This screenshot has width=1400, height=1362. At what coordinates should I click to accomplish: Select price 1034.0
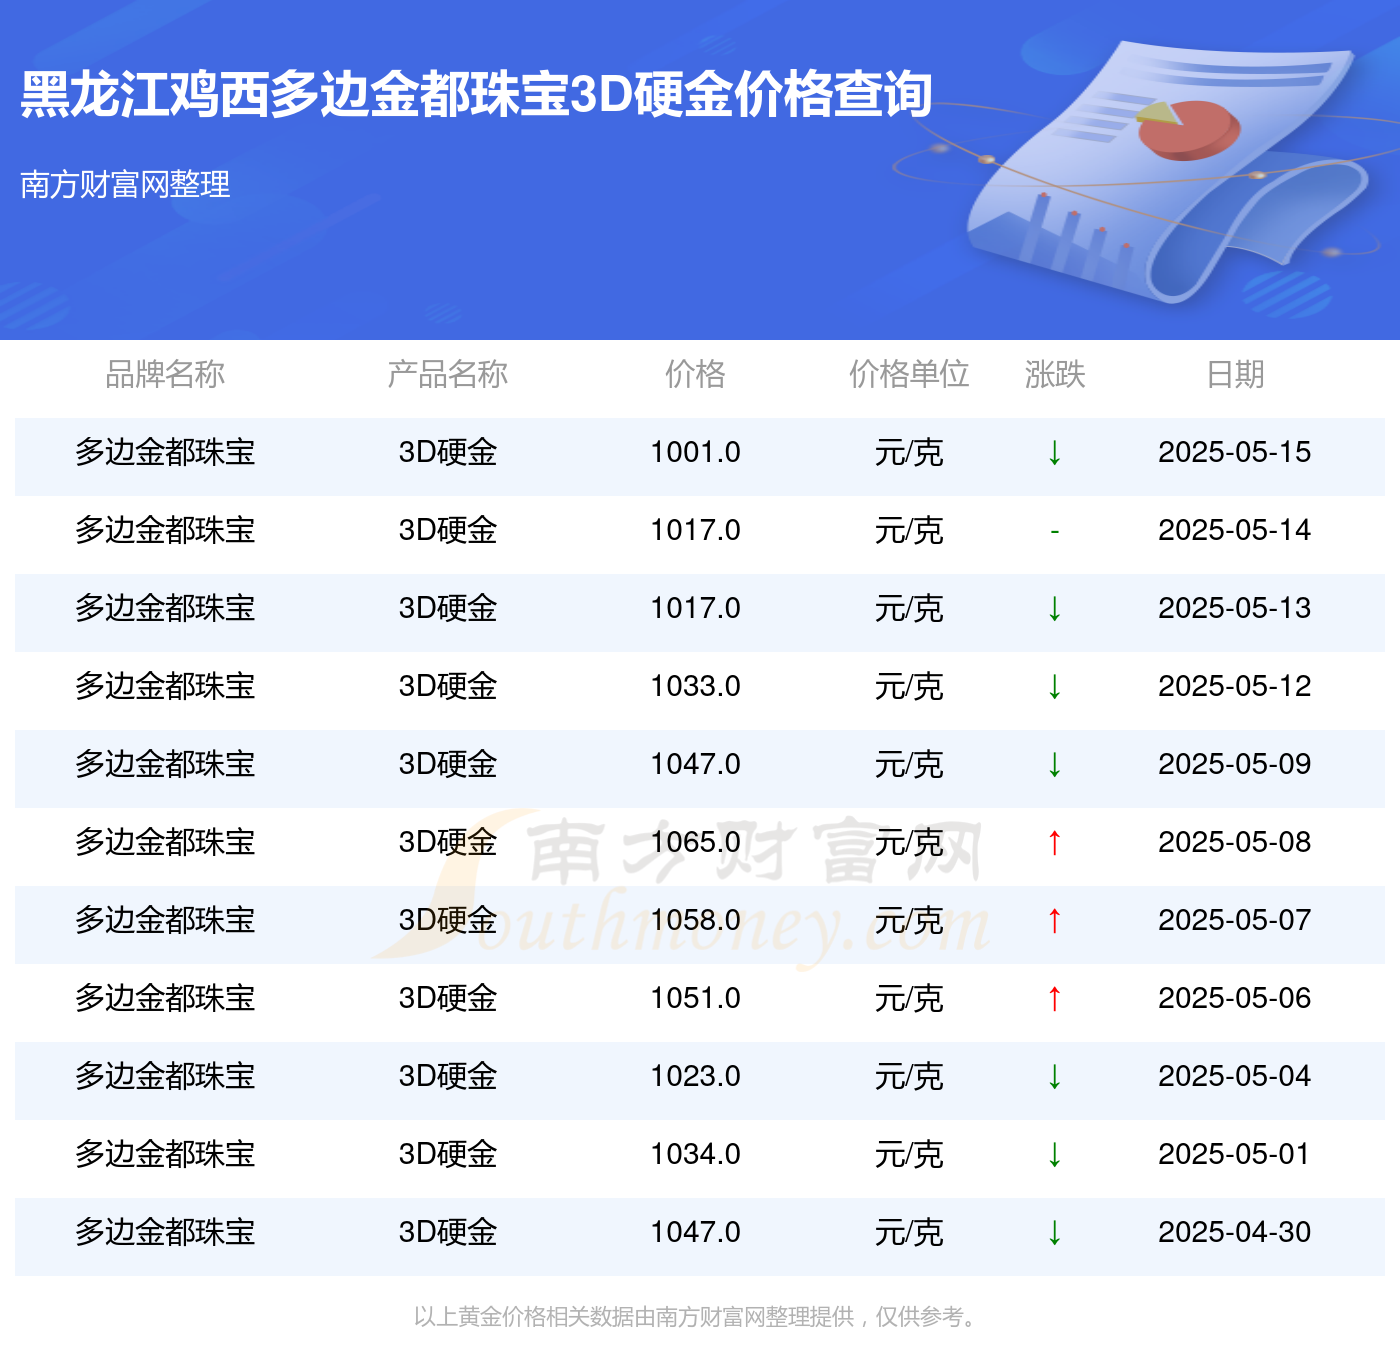pyautogui.click(x=695, y=1154)
